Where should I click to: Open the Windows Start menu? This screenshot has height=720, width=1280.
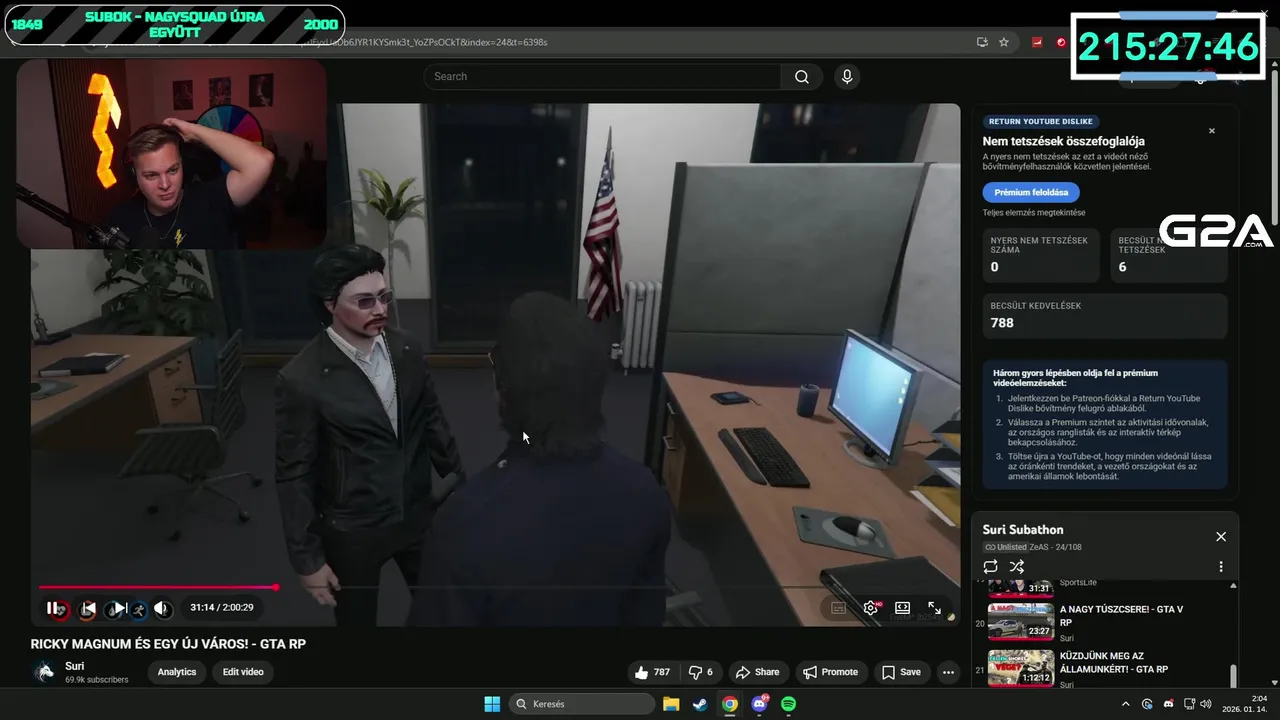coord(492,704)
